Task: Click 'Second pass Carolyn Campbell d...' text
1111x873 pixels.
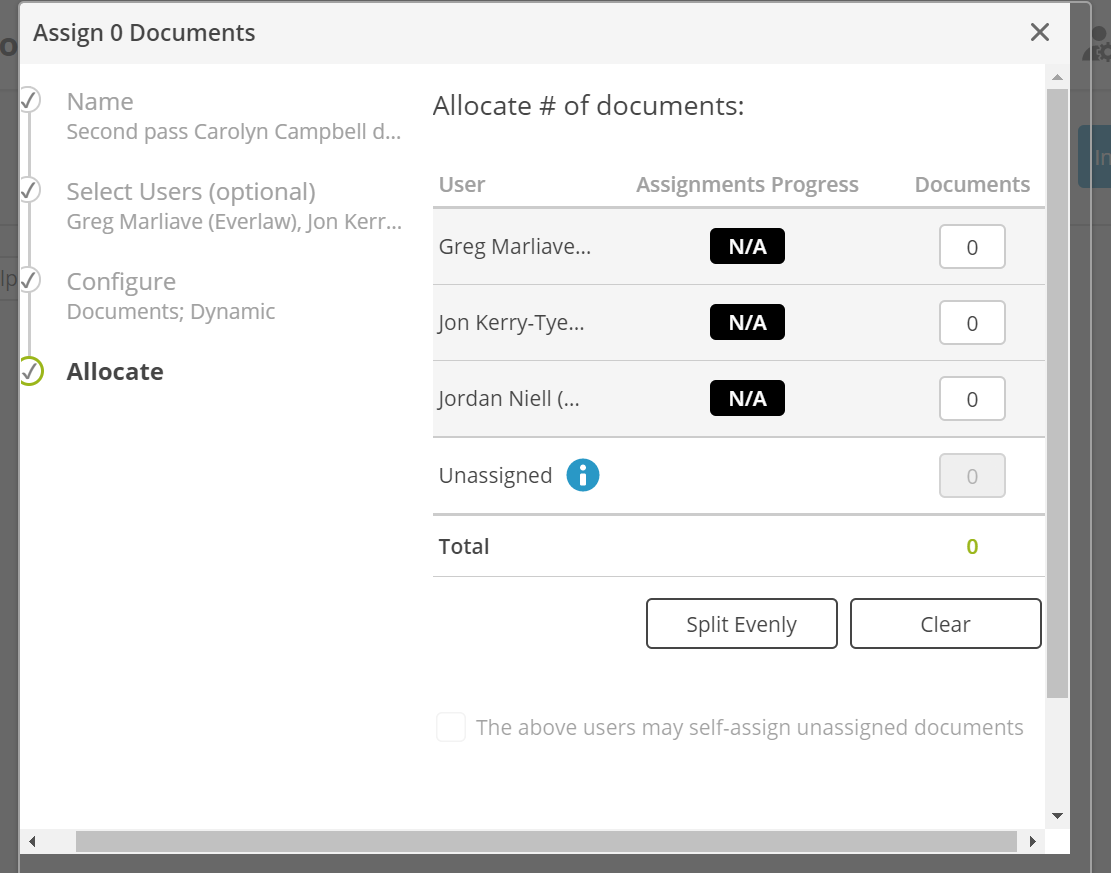Action: [x=234, y=132]
